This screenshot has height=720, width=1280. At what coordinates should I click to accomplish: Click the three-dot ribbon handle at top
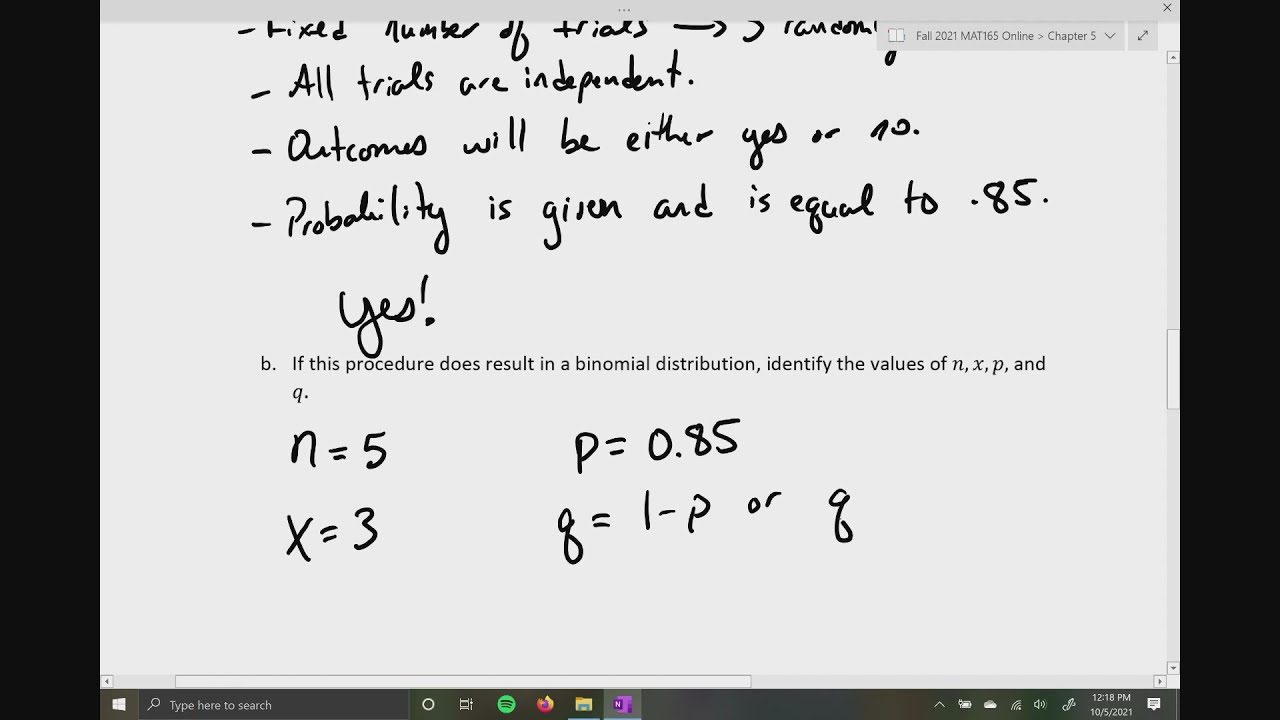point(624,9)
